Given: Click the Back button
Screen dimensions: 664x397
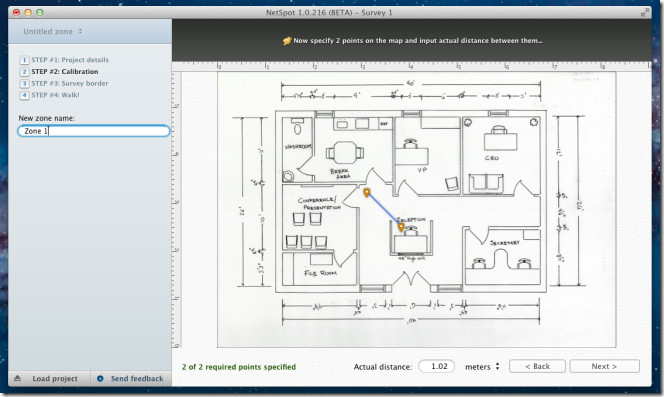Looking at the screenshot, I should click(537, 366).
